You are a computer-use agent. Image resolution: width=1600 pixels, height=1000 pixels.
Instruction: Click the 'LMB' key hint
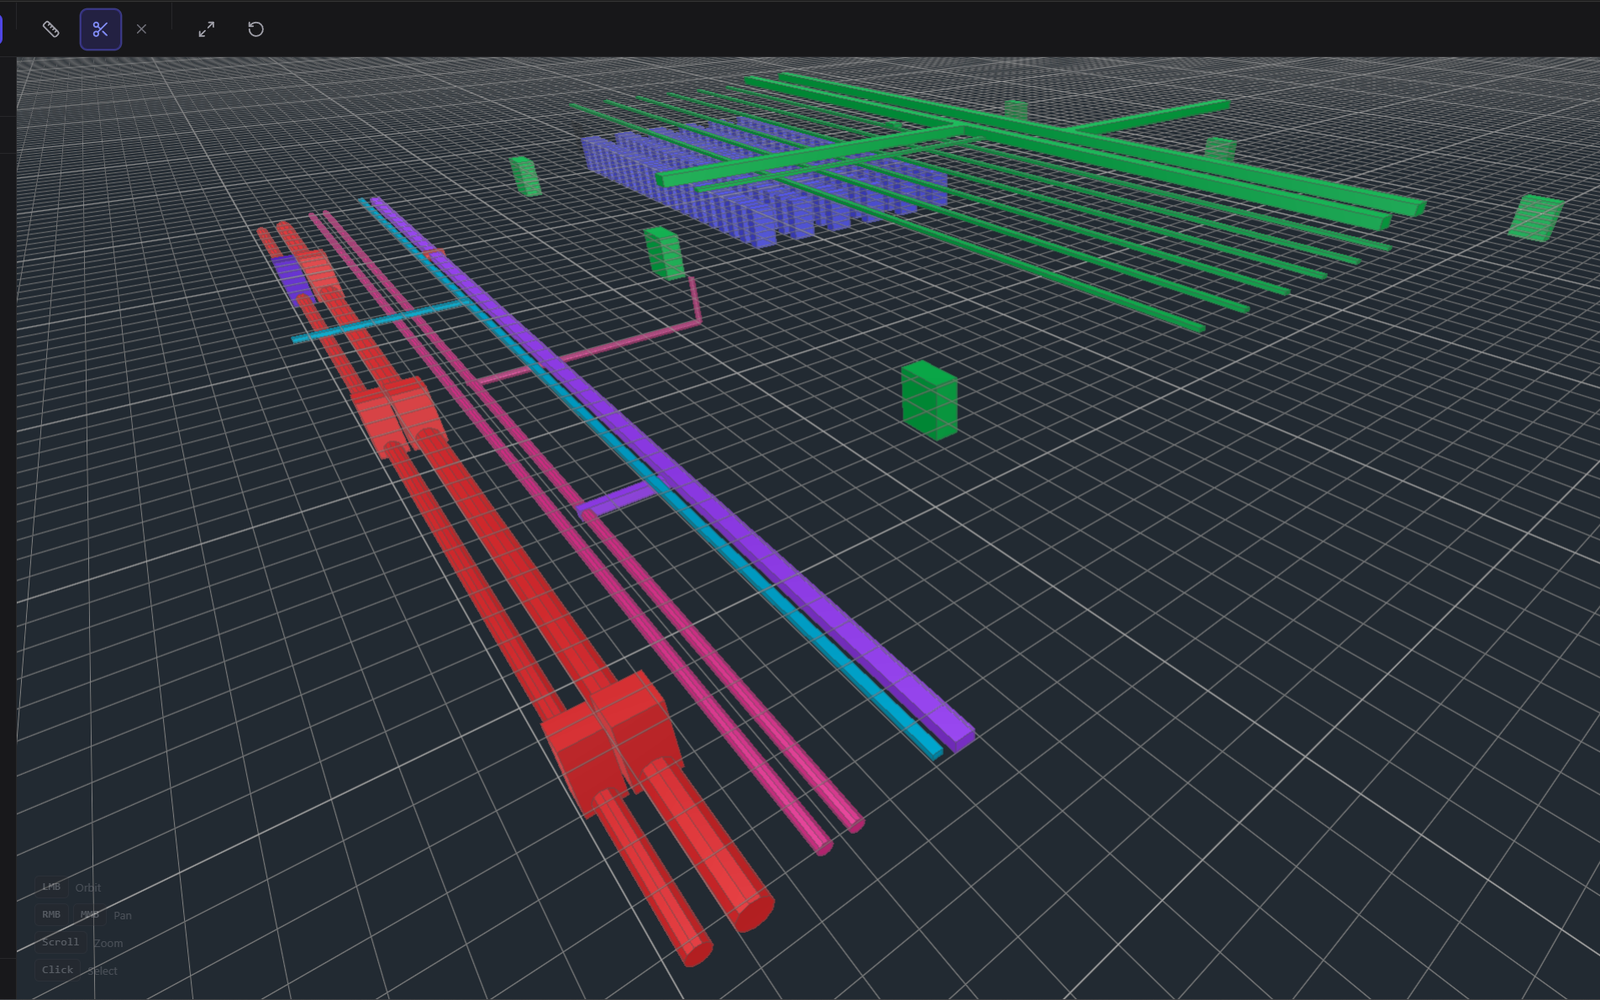51,887
